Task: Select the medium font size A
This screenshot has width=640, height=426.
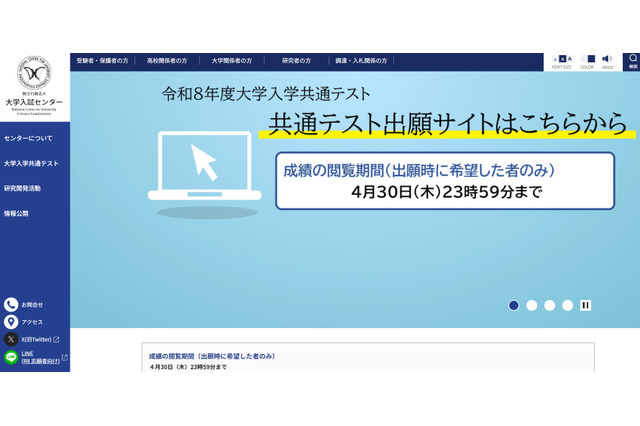Action: 562,59
